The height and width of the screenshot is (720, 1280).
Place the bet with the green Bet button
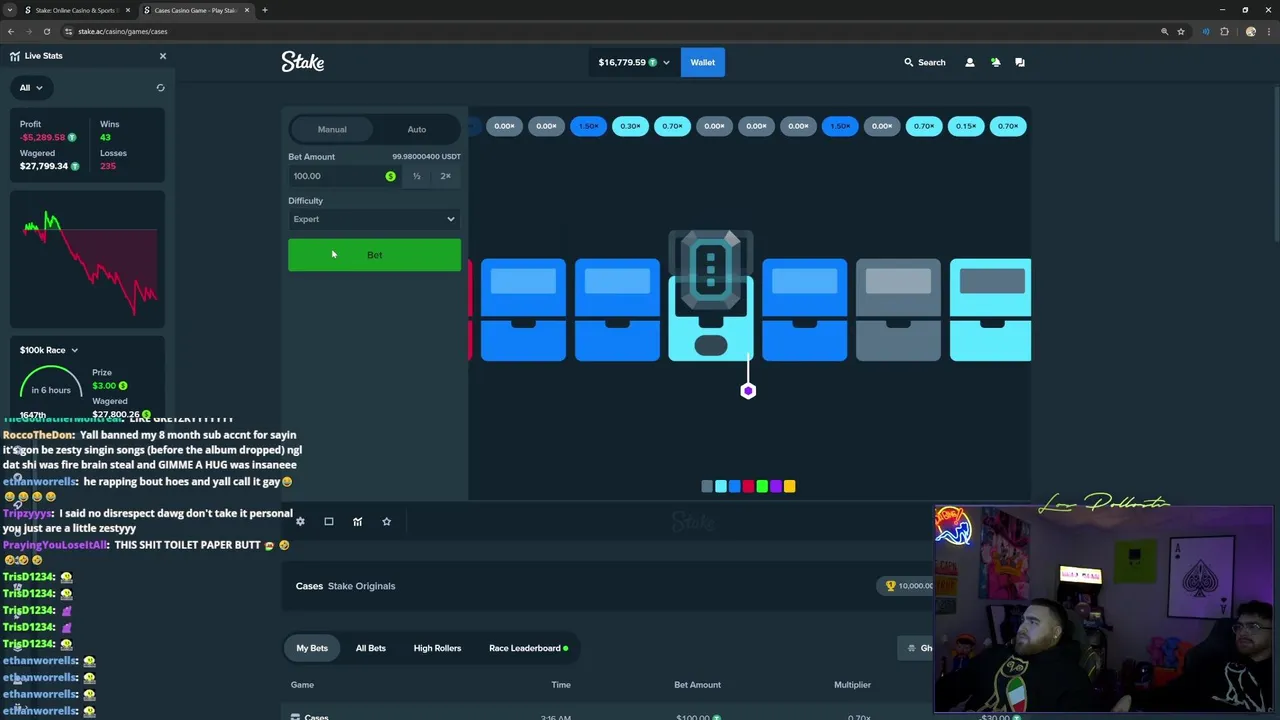coord(374,255)
